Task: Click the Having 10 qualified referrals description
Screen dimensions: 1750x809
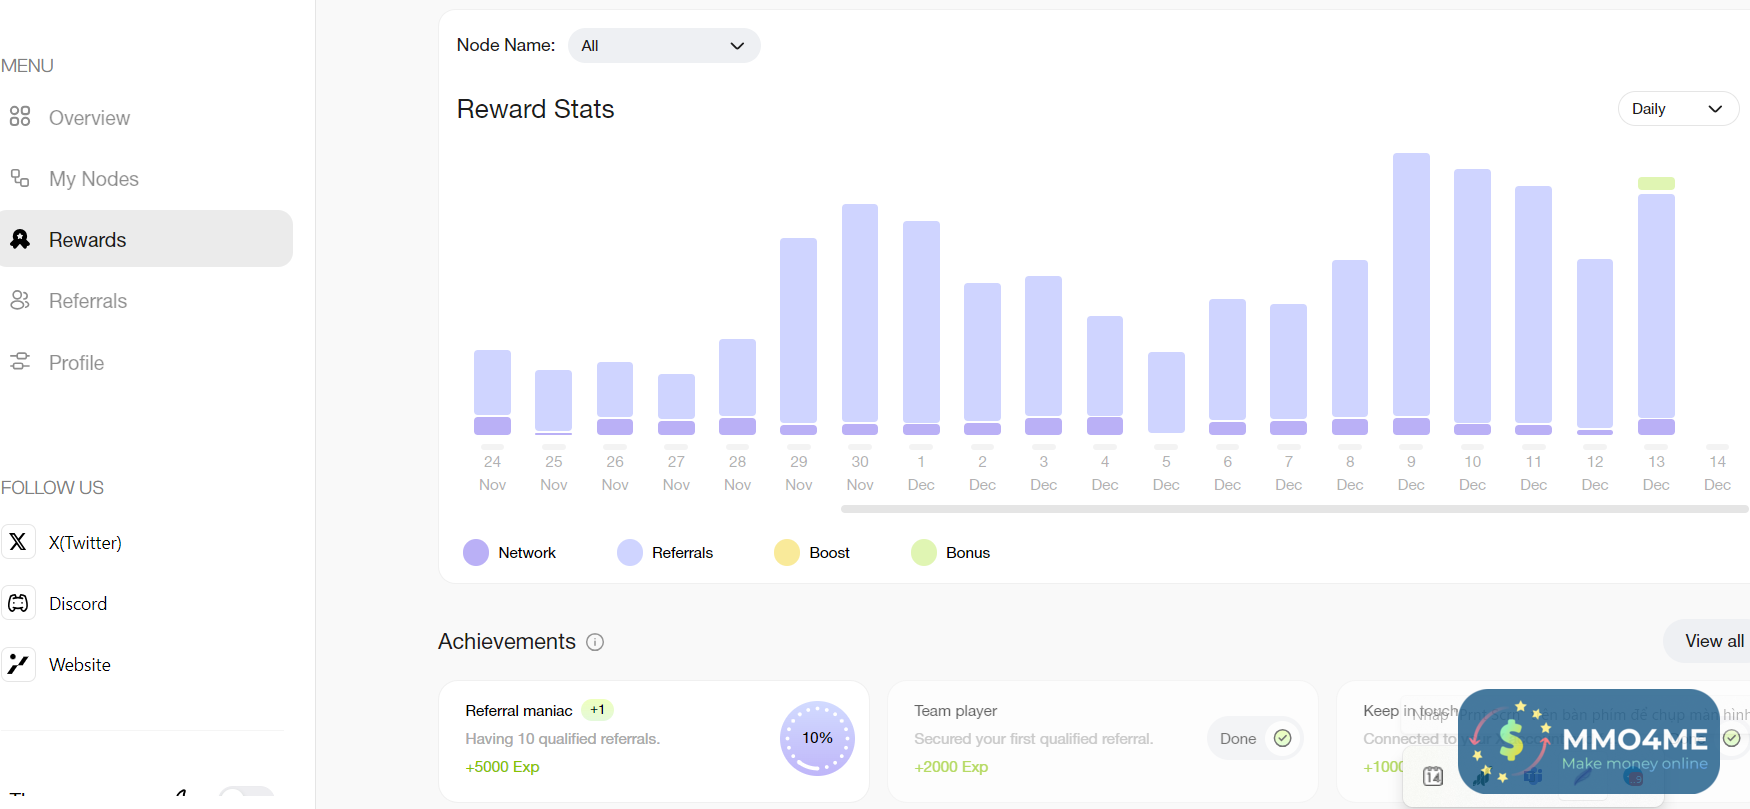Action: click(562, 739)
